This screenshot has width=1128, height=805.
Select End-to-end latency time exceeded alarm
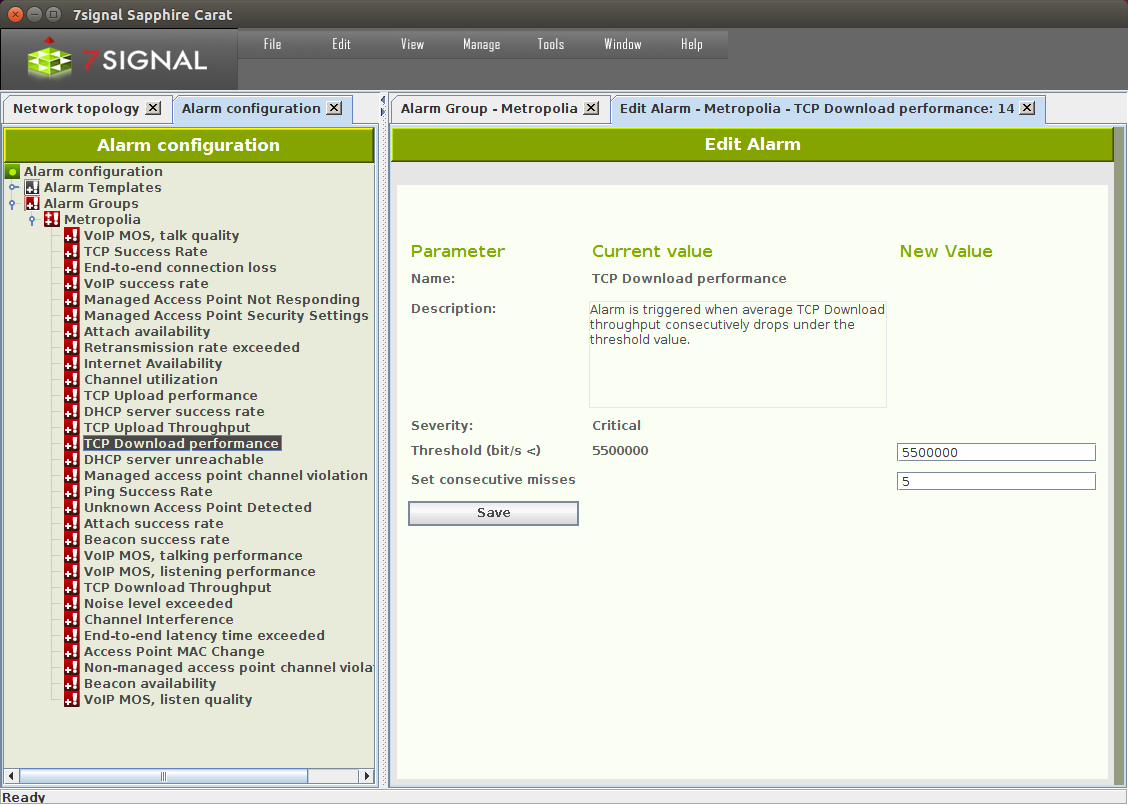(x=204, y=635)
